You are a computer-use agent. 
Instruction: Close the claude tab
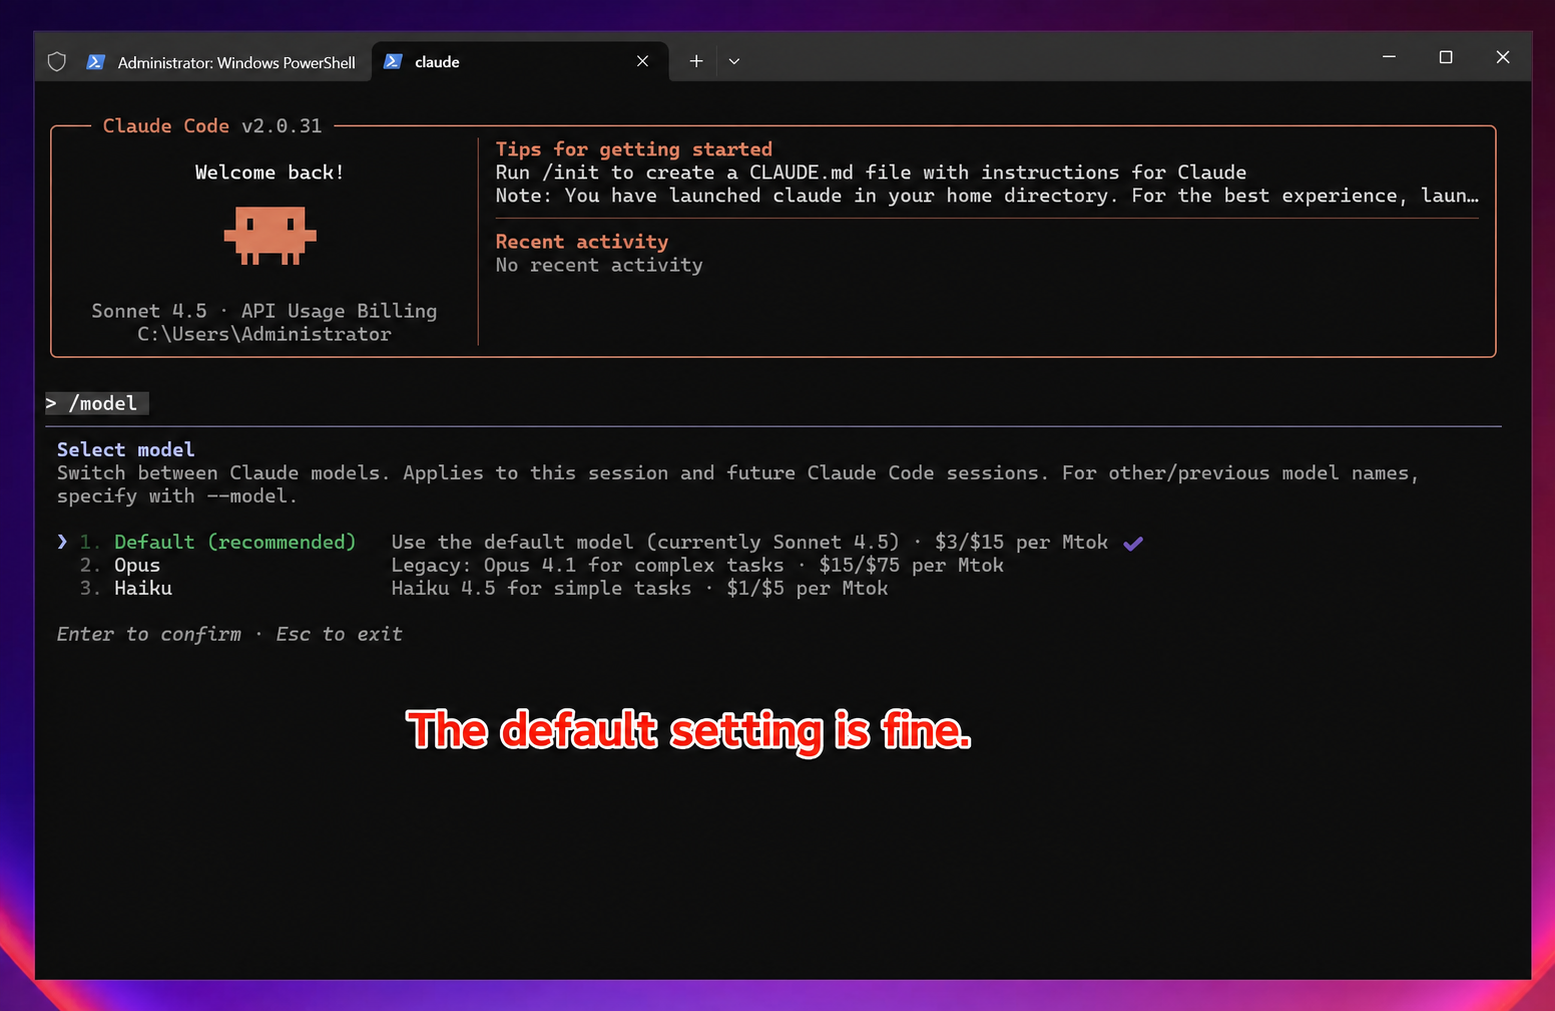pyautogui.click(x=642, y=61)
